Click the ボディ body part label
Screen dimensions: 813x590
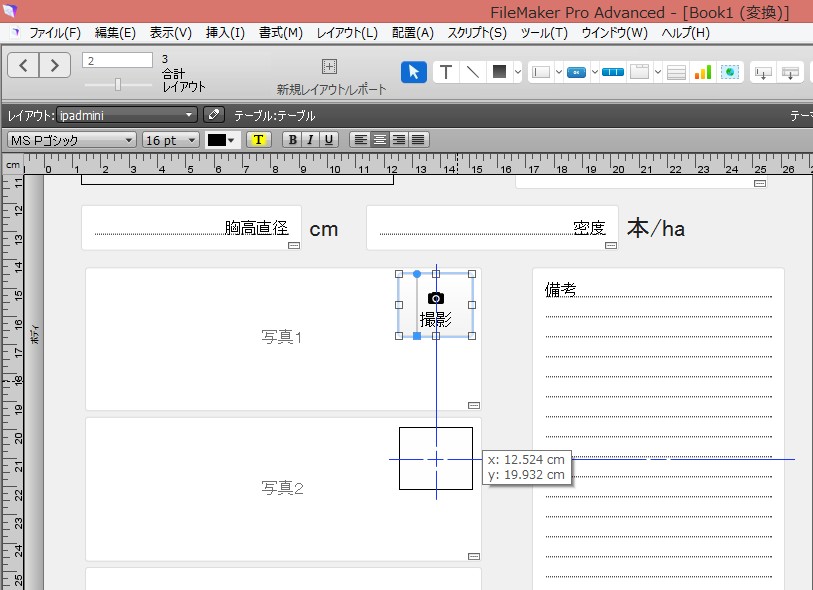tap(34, 334)
